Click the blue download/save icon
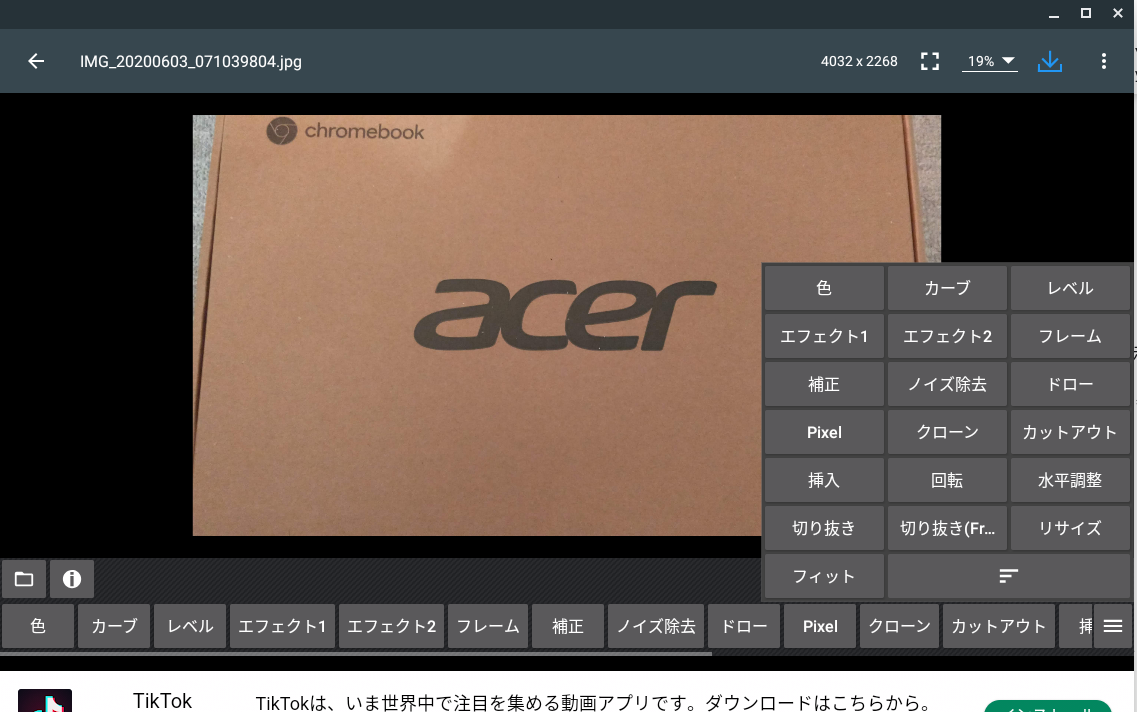The width and height of the screenshot is (1137, 712). [x=1049, y=62]
